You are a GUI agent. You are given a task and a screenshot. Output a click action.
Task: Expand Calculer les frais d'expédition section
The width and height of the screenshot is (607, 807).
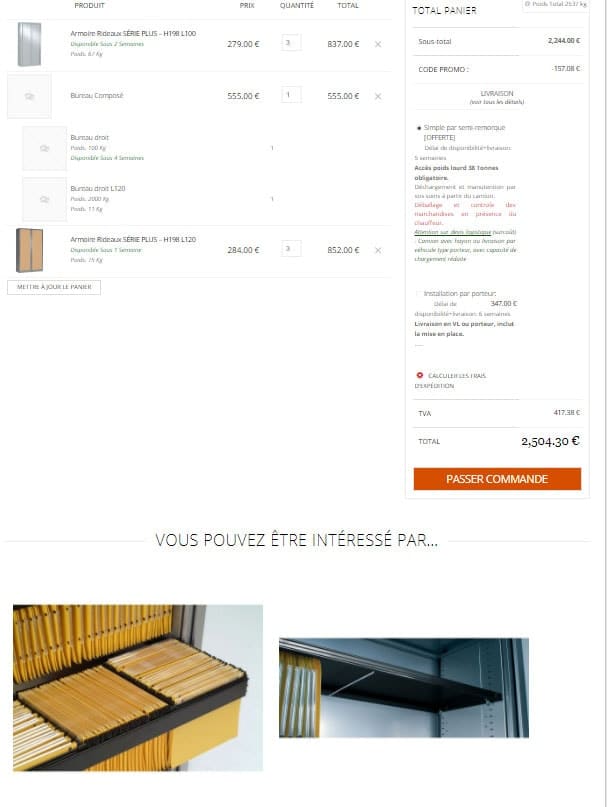coord(450,380)
